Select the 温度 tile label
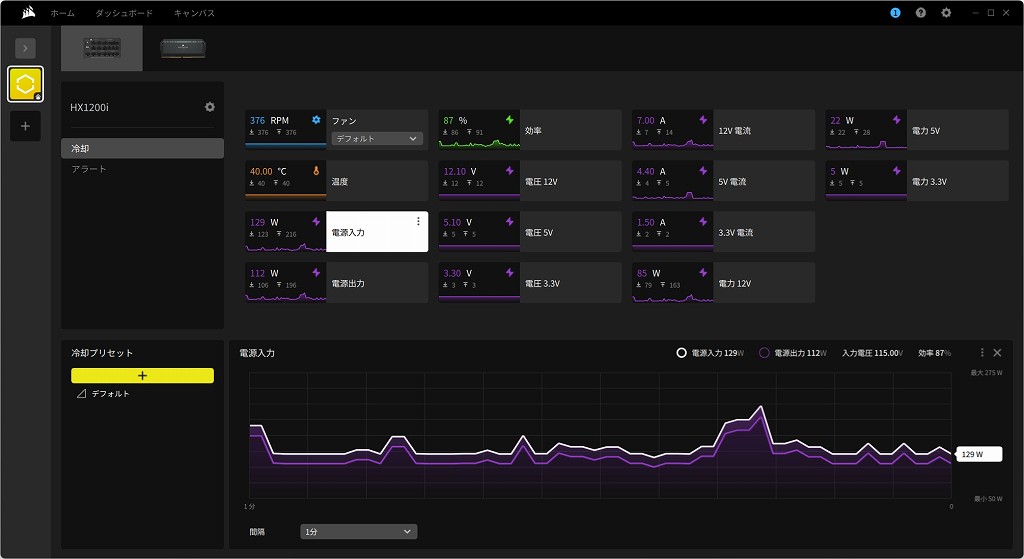 point(340,182)
